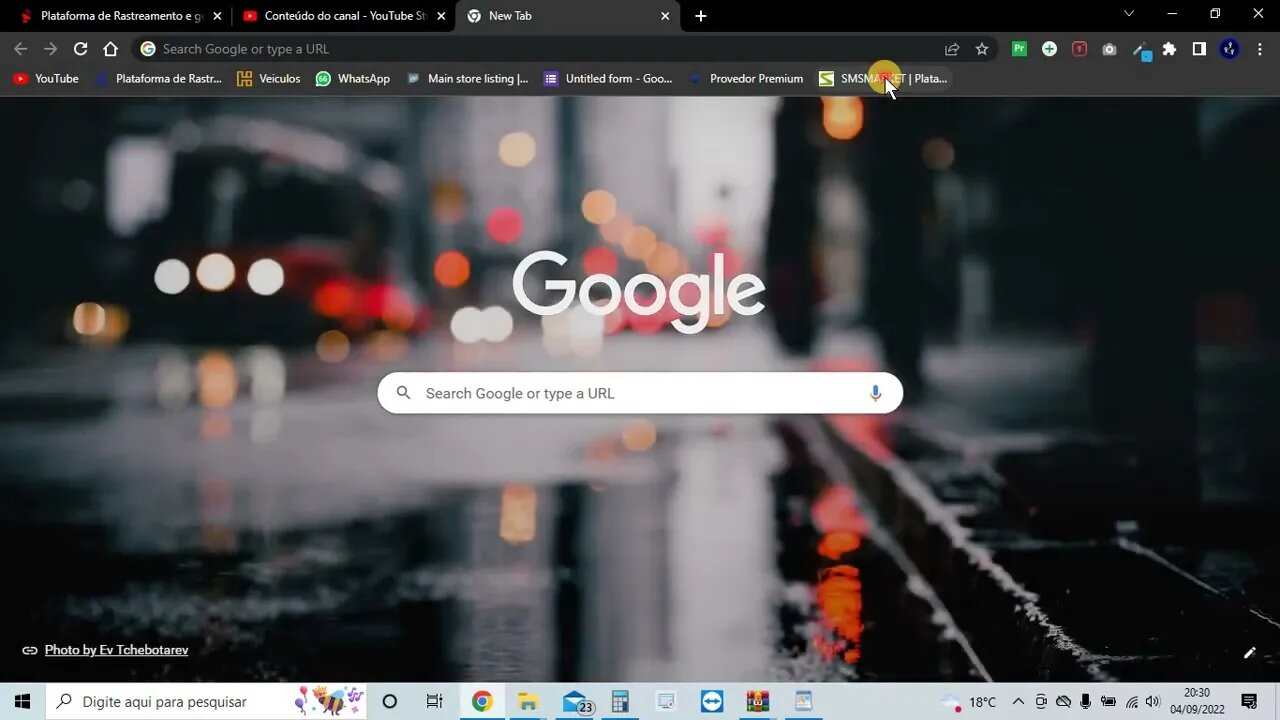Open the YouTube bookmark
1280x720 pixels.
[46, 79]
